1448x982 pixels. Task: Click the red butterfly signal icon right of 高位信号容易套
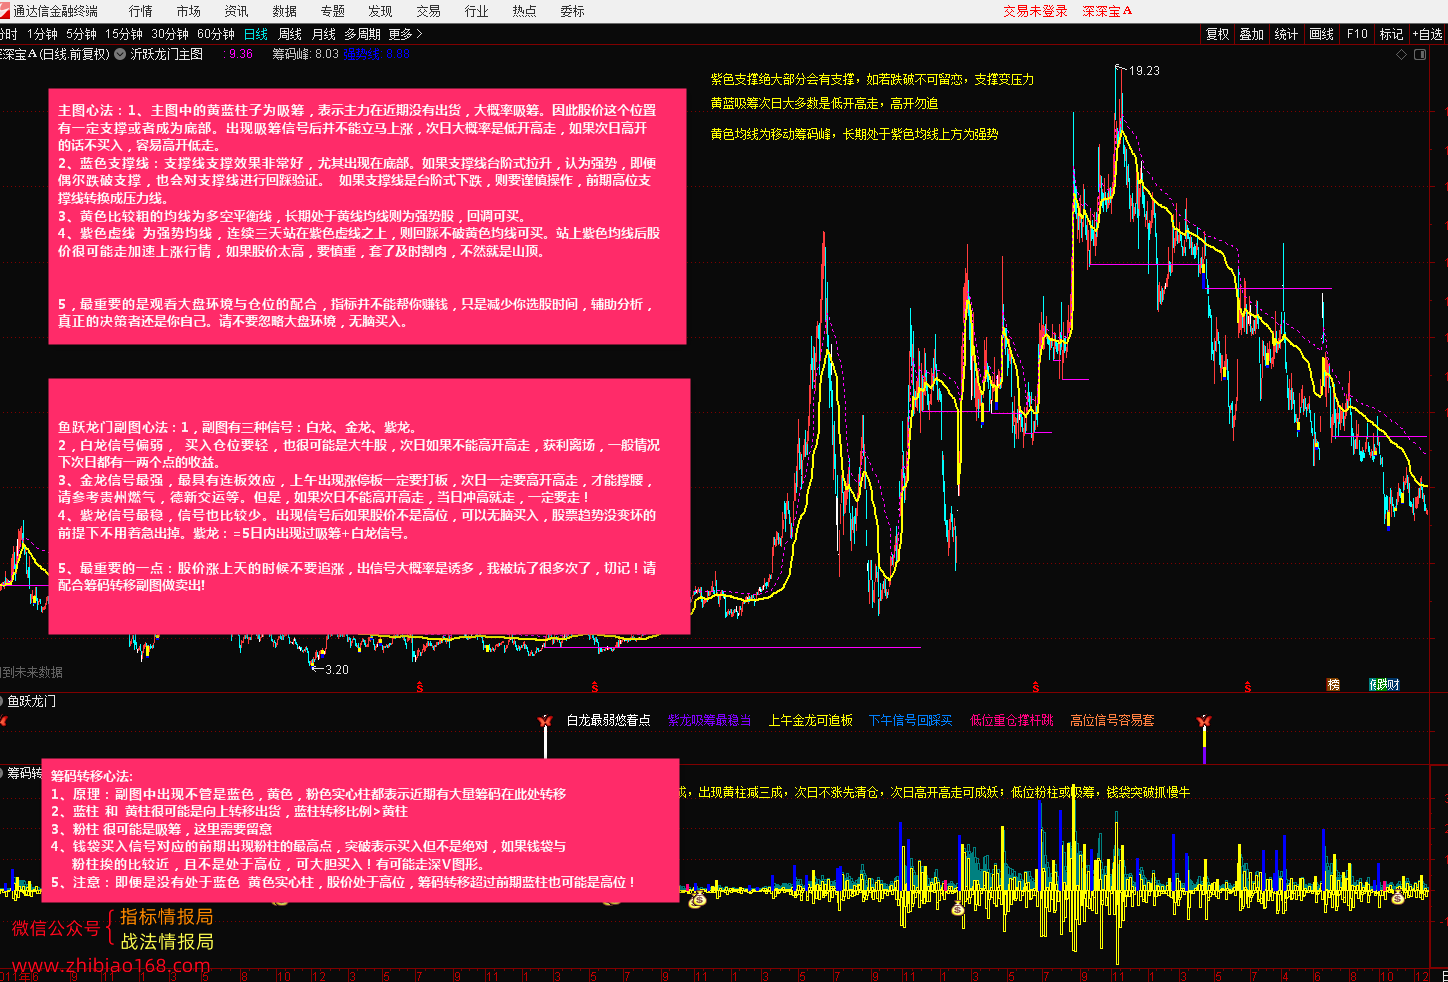click(x=1204, y=721)
